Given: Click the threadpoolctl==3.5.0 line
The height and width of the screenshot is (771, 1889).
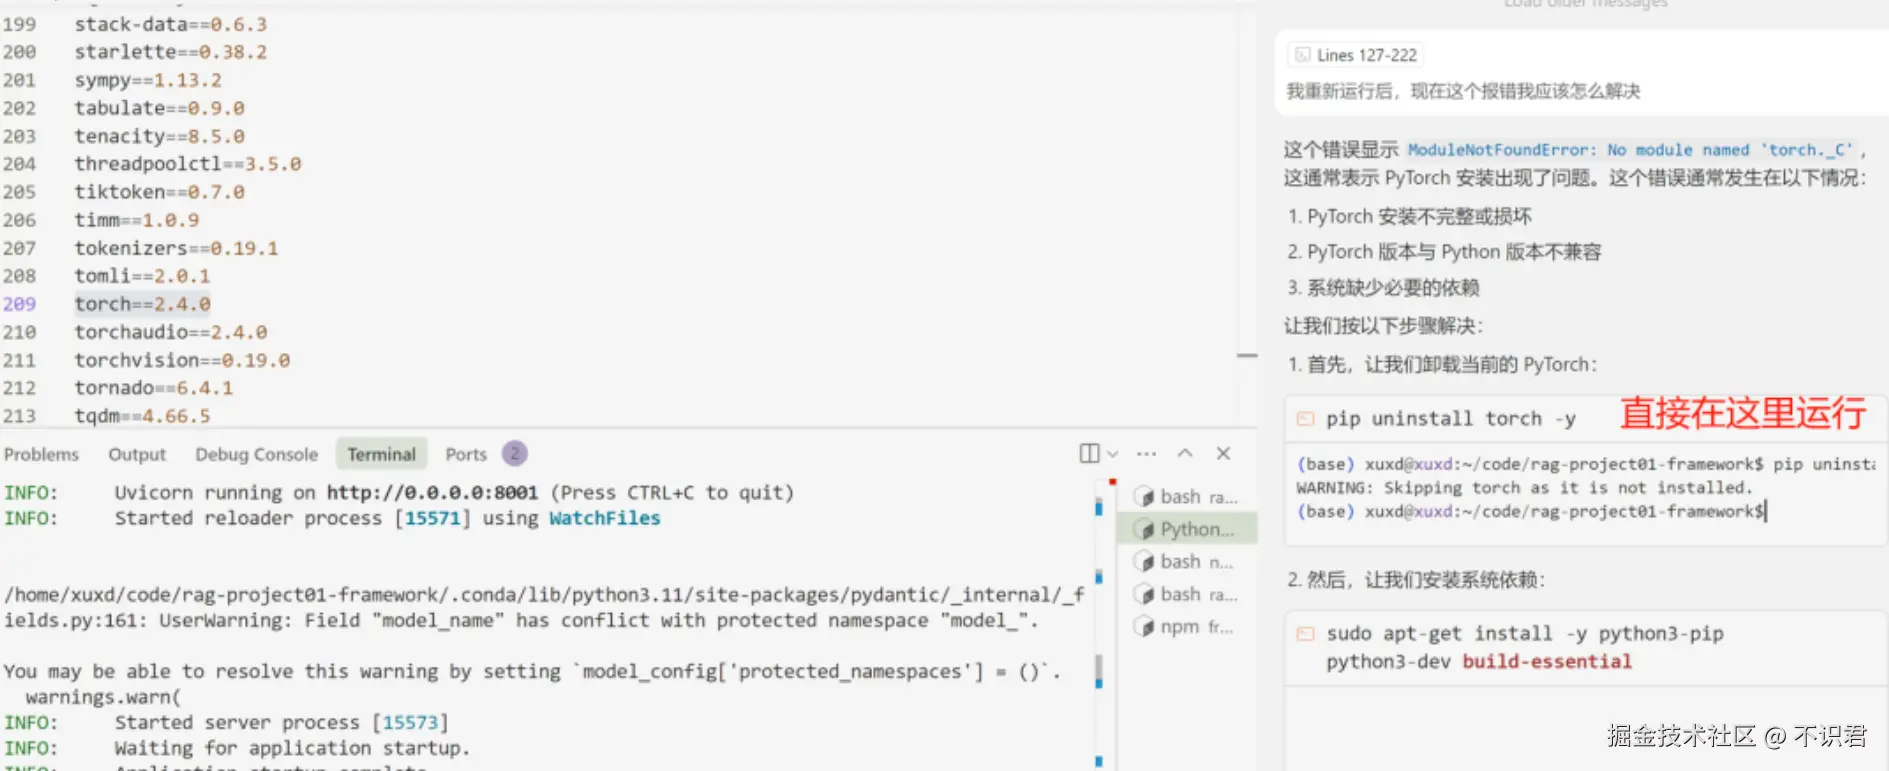Looking at the screenshot, I should coord(187,164).
